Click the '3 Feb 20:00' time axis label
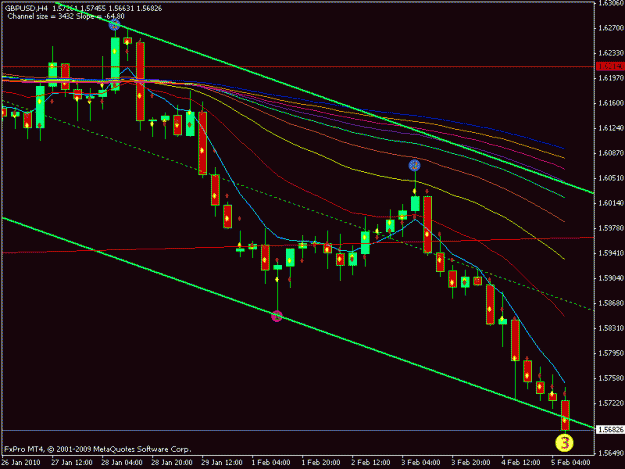Screen dimensions: 625x469 pos(471,463)
